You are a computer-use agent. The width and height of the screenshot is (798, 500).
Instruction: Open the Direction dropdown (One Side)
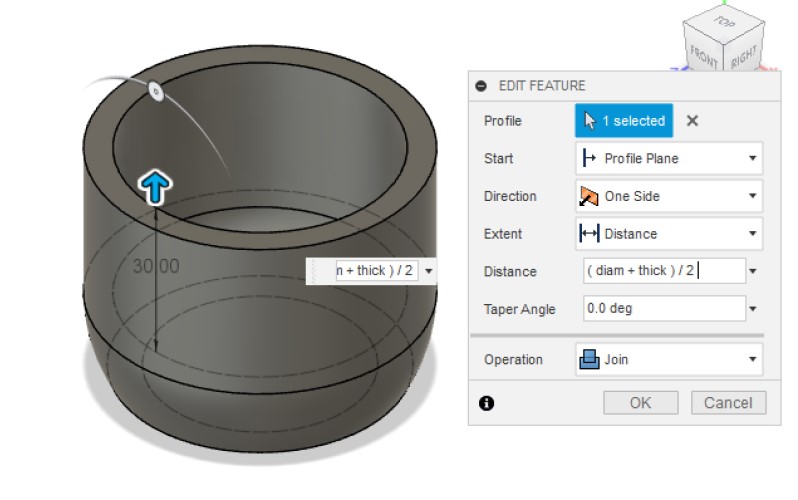669,196
